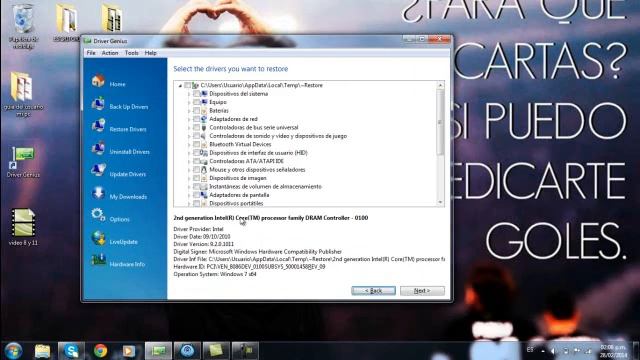Viewport: 640px width, 360px height.
Task: Check Controladoras de bus serie universal
Action: coord(197,127)
